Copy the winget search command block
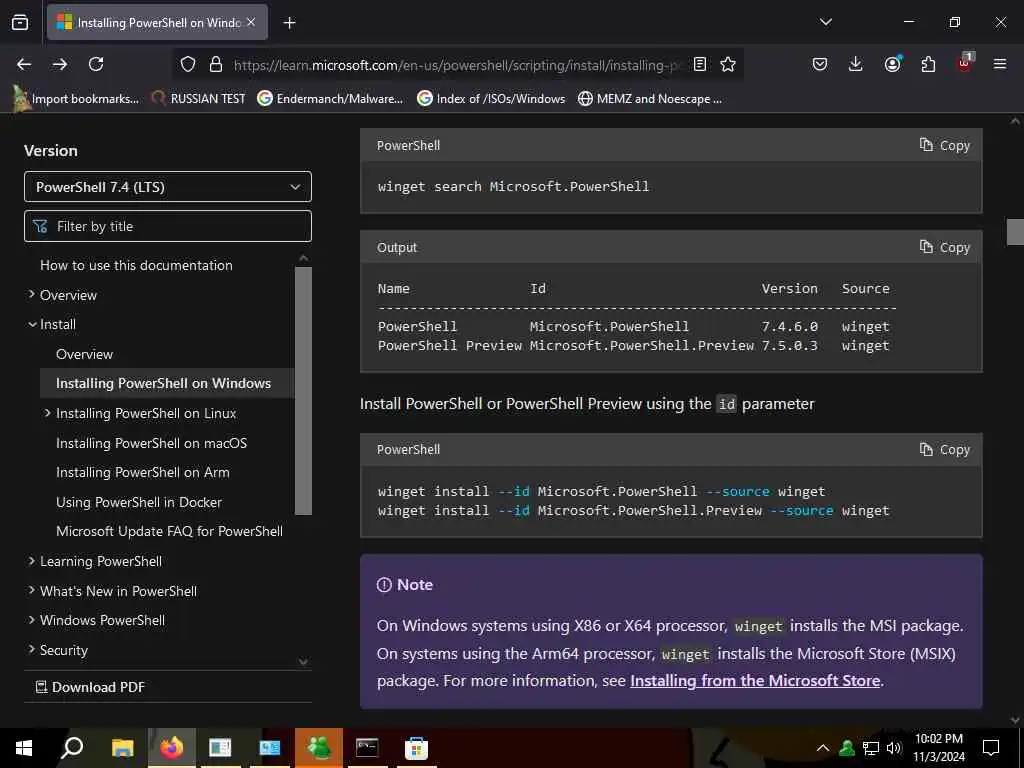This screenshot has height=768, width=1024. [944, 145]
